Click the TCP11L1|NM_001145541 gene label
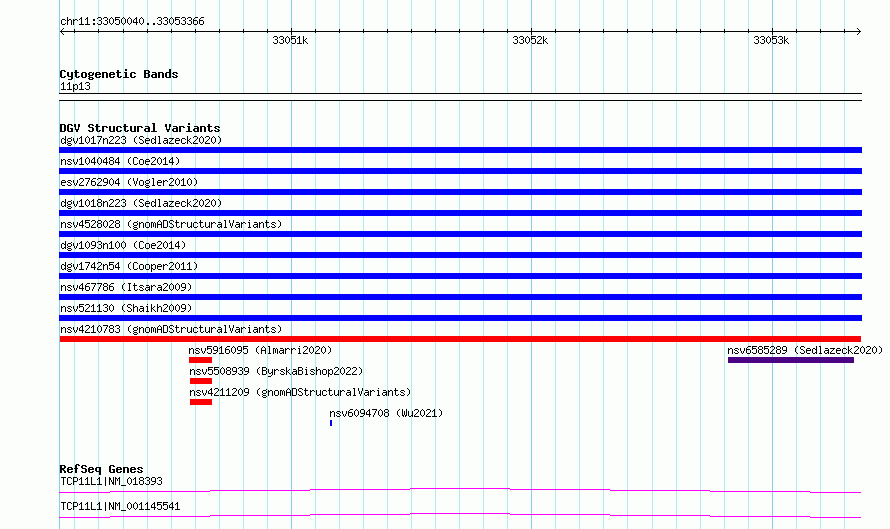Screen dimensions: 890x529 [x=120, y=506]
